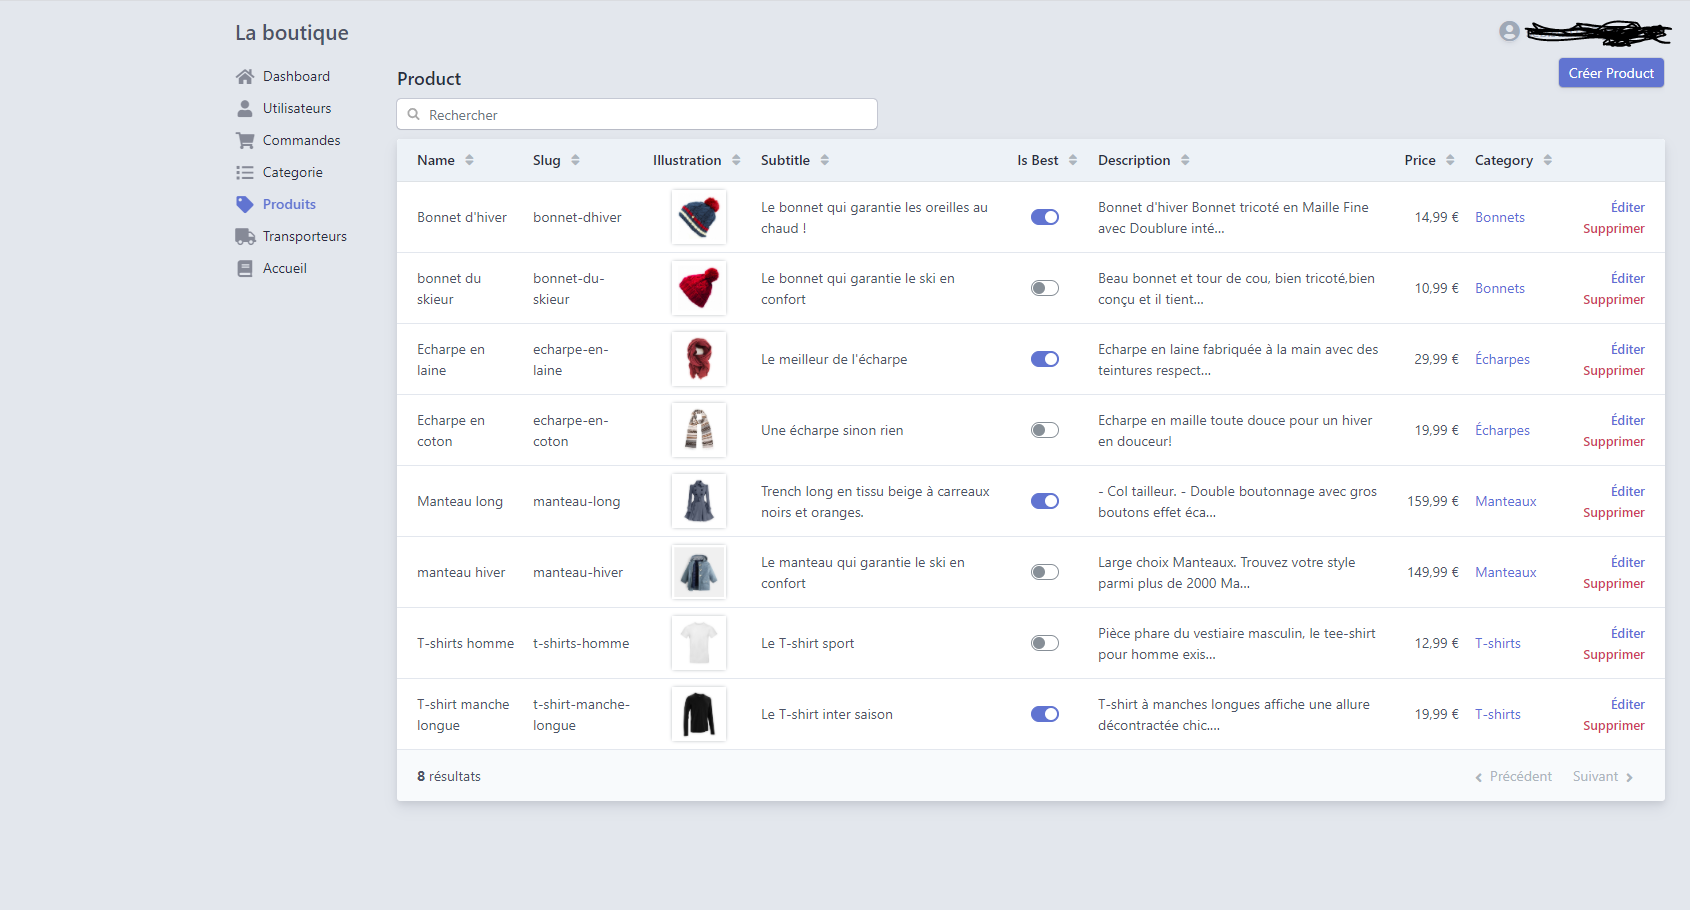The image size is (1690, 910).
Task: Open the Commandes menu item
Action: point(301,141)
